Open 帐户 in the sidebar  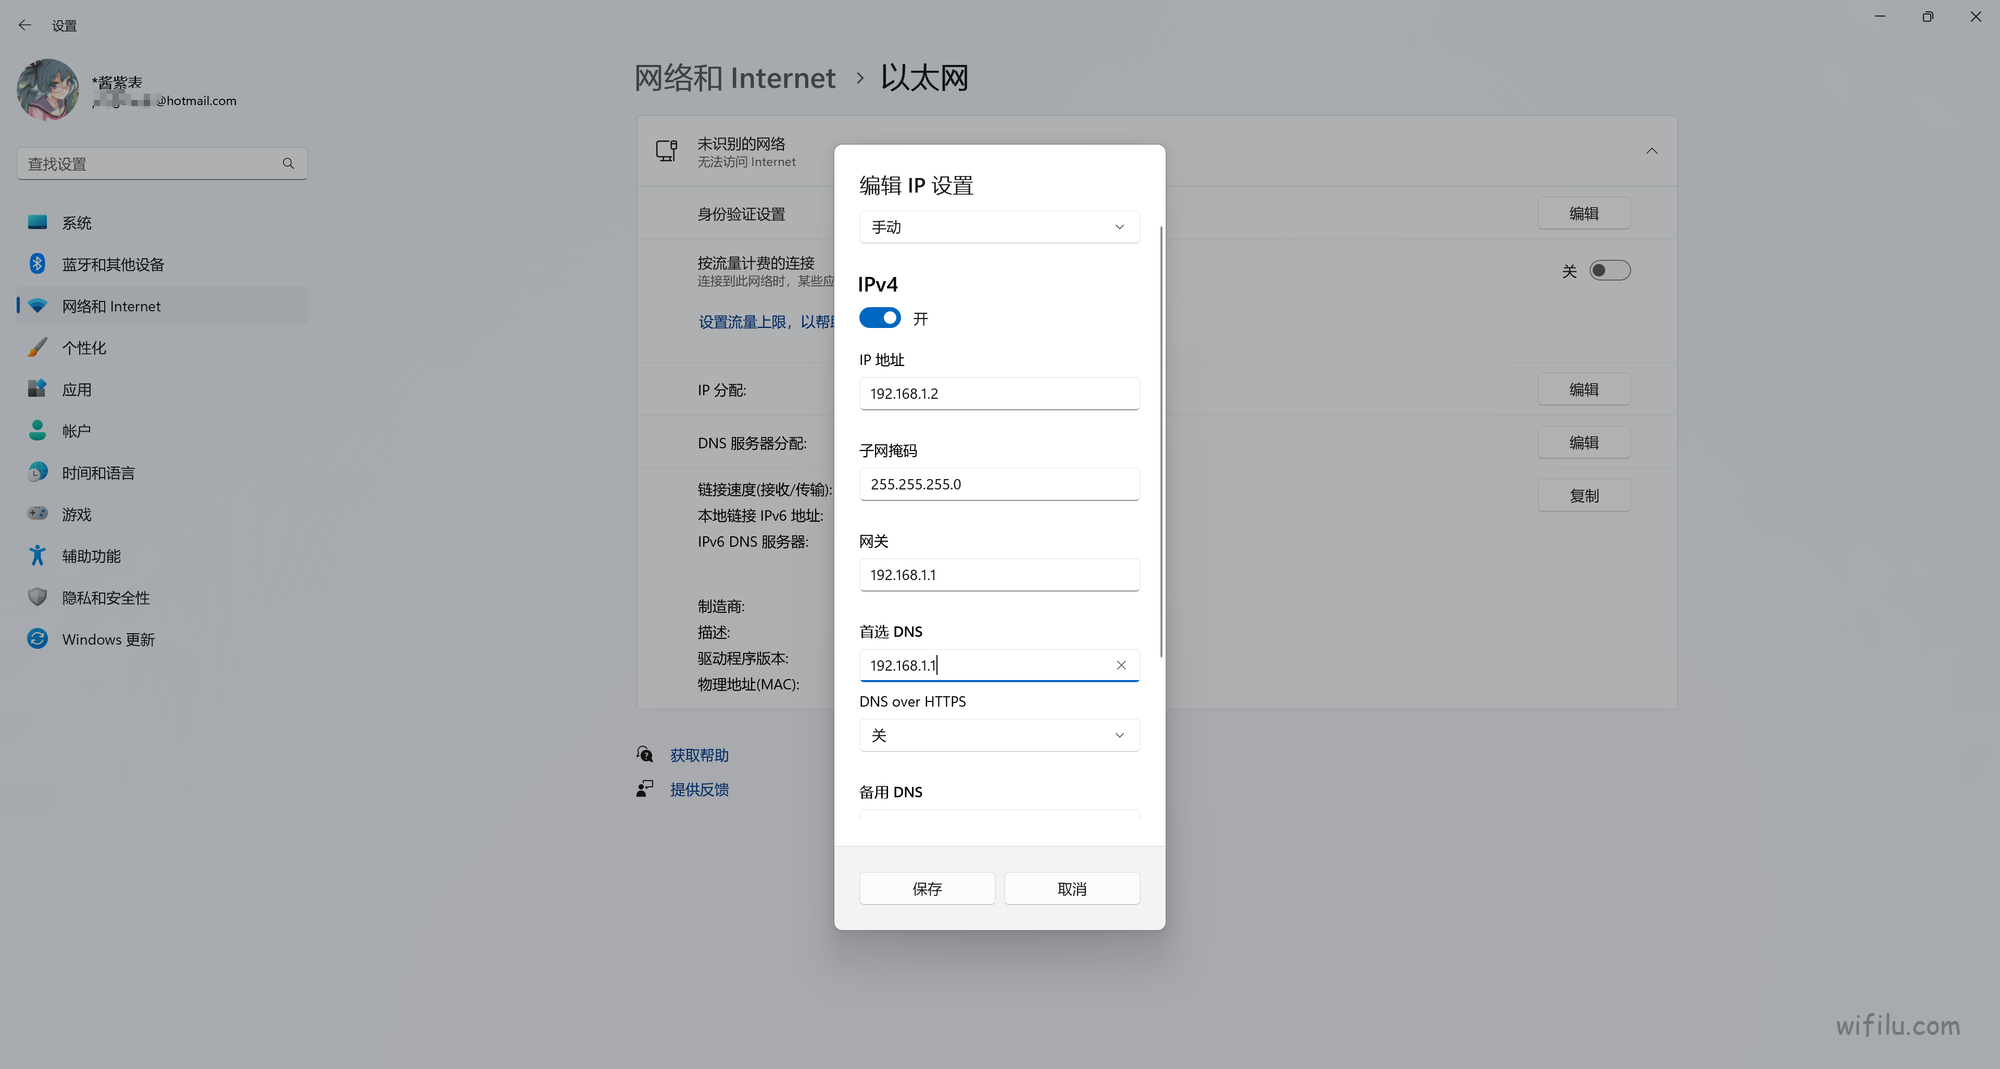click(x=162, y=431)
